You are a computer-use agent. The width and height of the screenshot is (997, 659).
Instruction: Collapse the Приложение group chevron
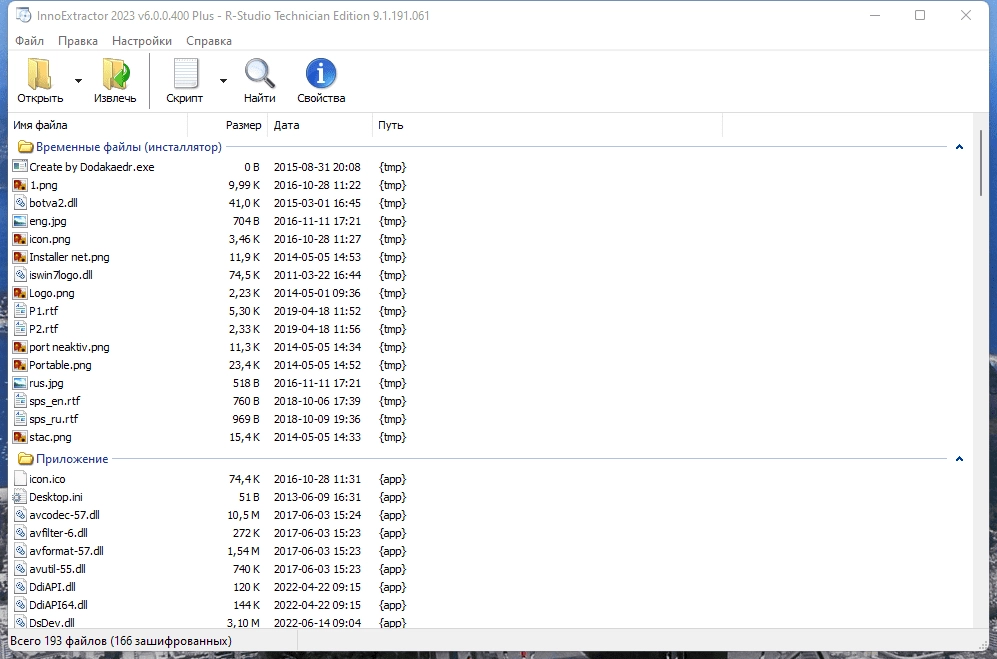click(x=959, y=459)
